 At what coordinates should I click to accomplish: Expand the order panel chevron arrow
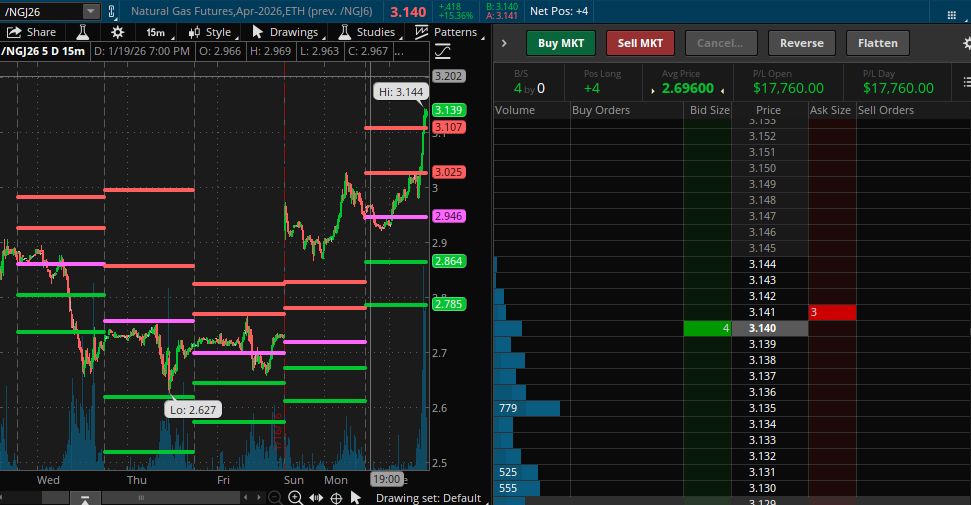pyautogui.click(x=504, y=43)
